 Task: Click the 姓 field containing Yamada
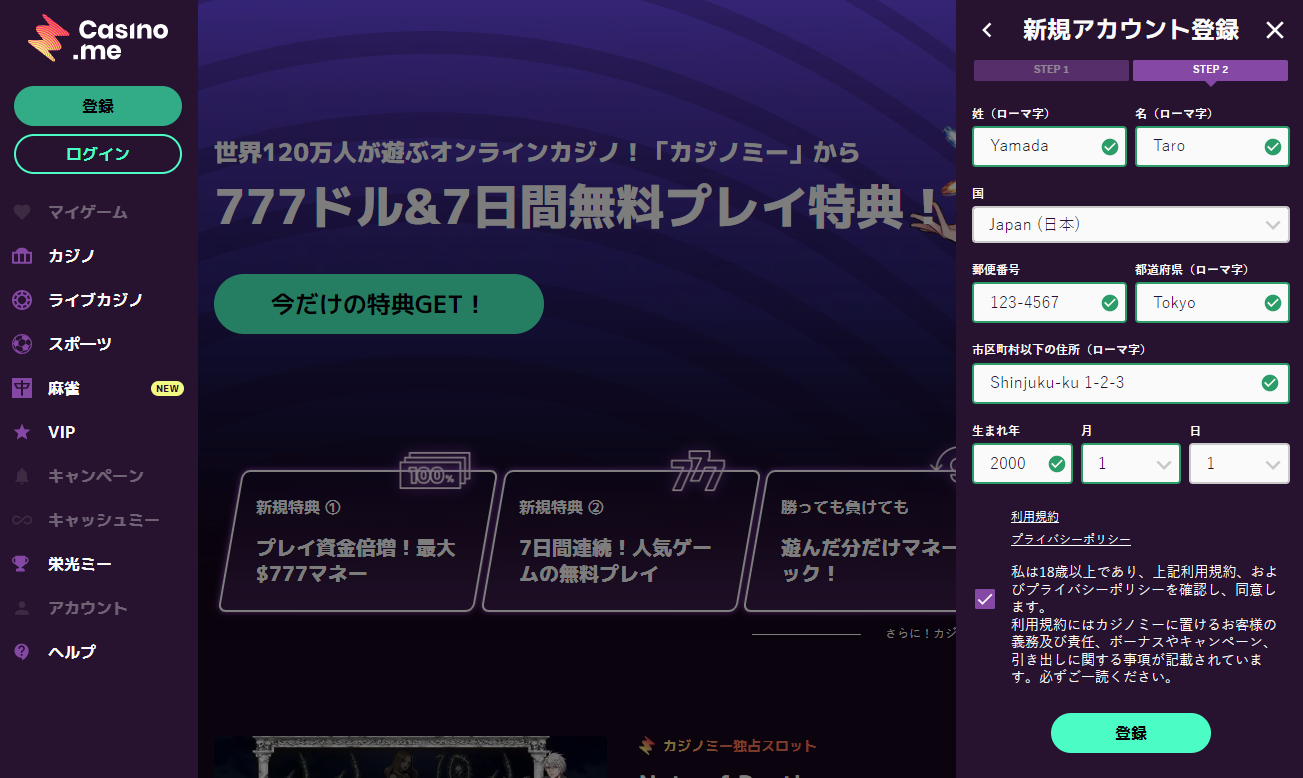click(x=1049, y=146)
